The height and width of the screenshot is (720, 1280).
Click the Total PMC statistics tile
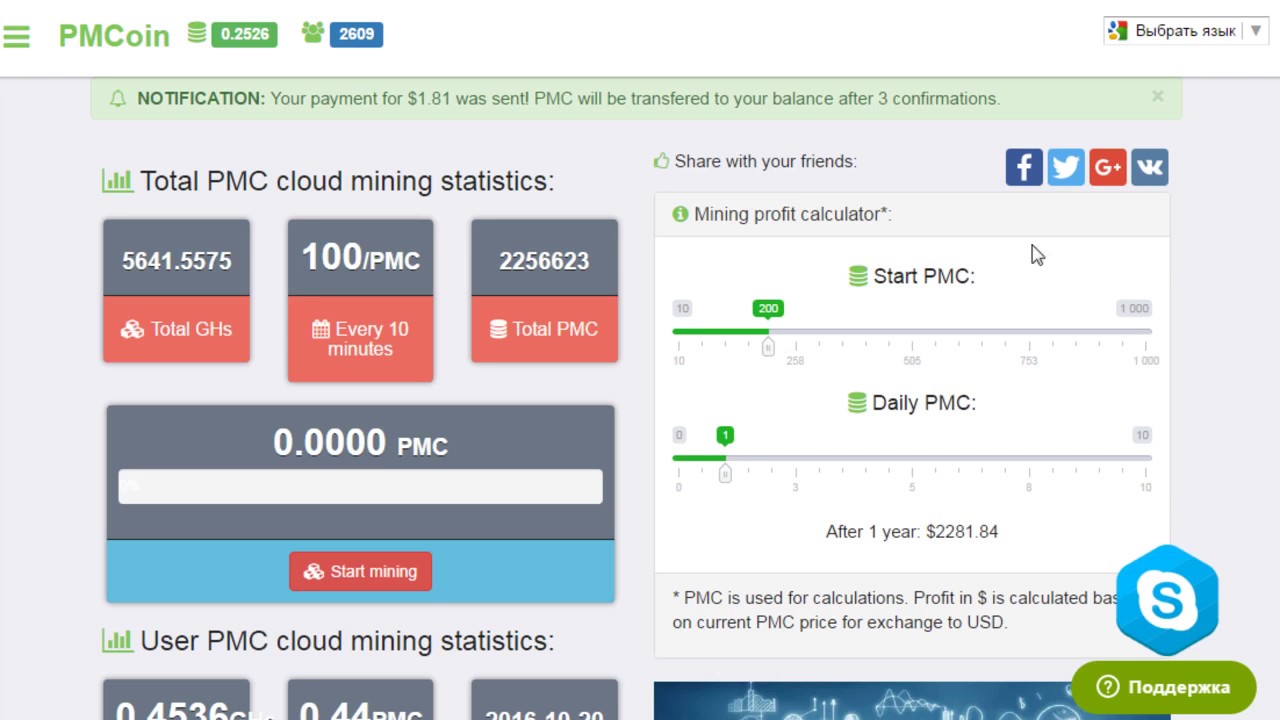coord(544,291)
